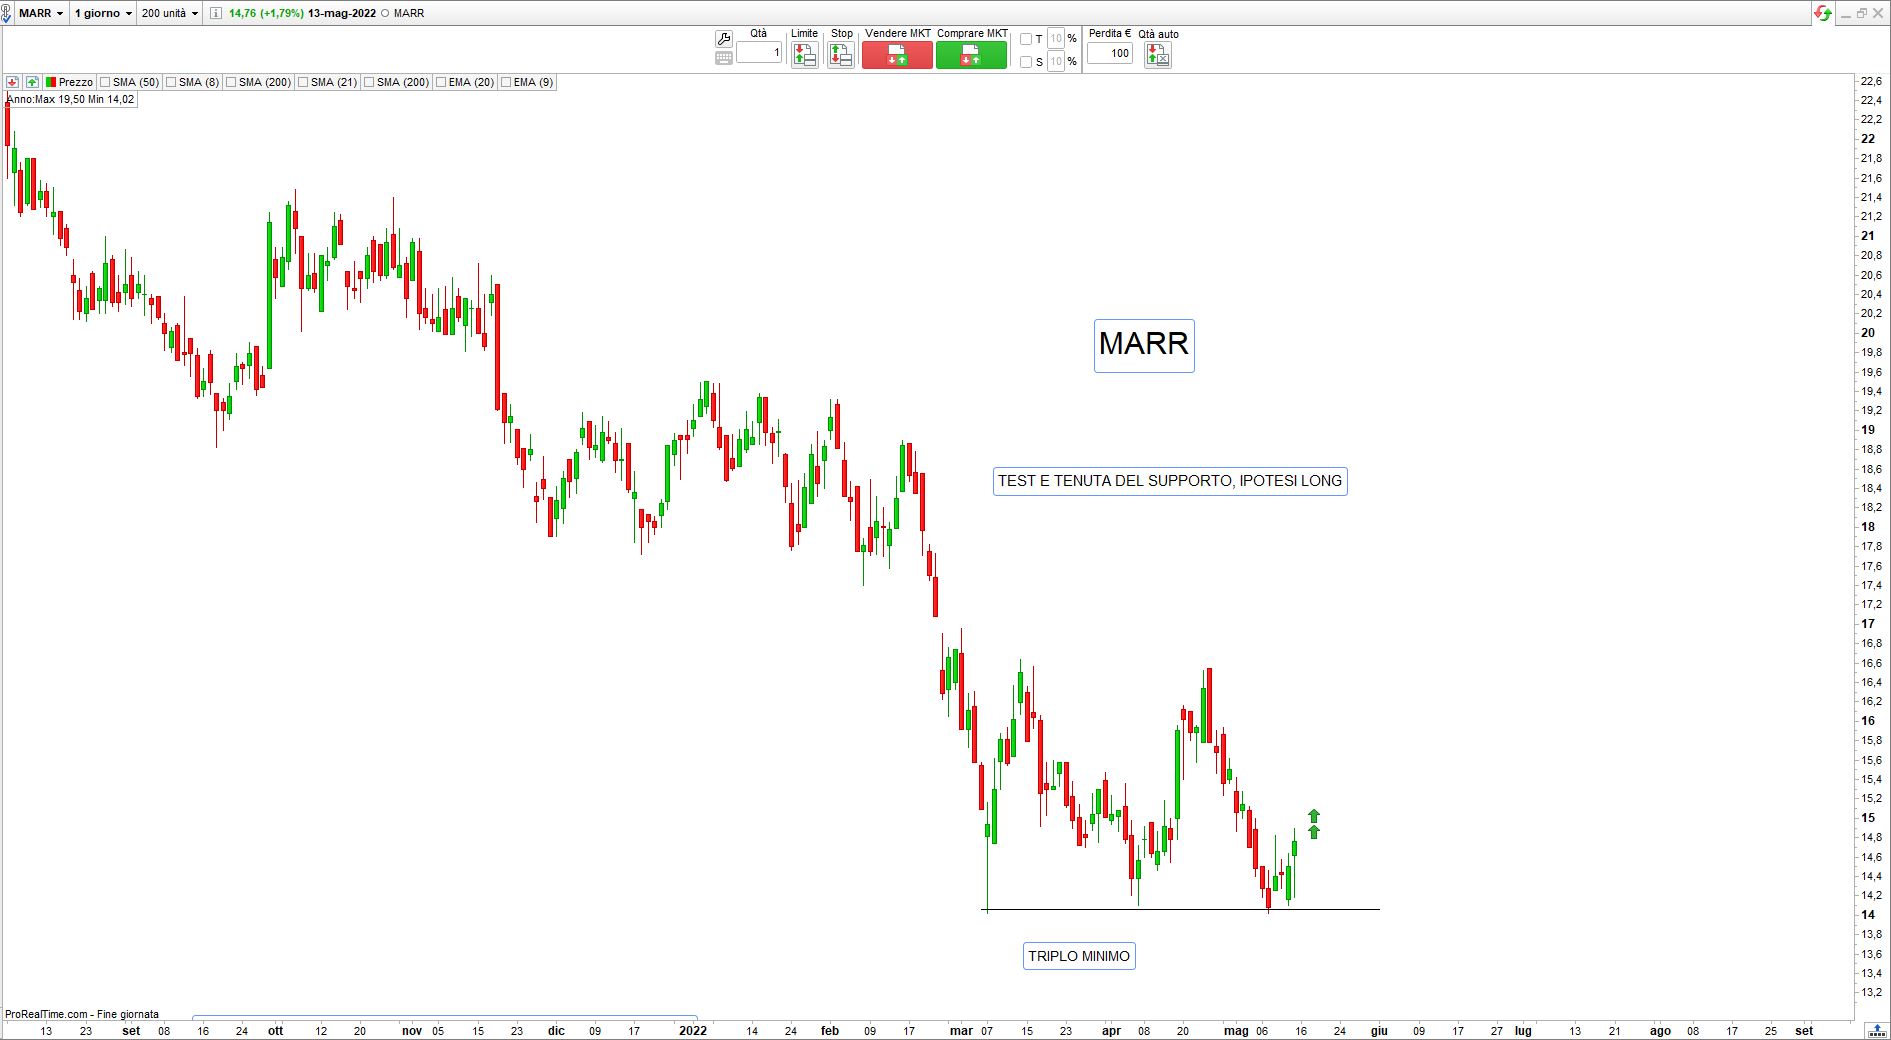Click the Limite order icon
This screenshot has height=1040, width=1891.
coord(804,56)
